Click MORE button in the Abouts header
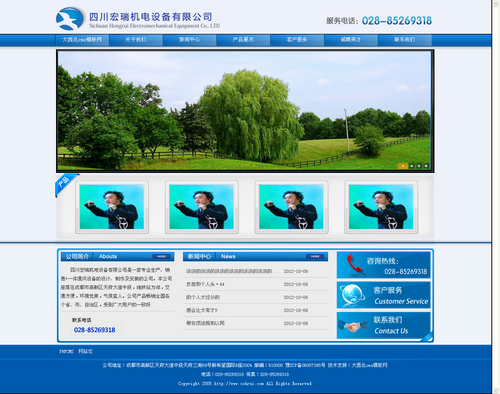Image resolution: width=500 pixels, height=394 pixels. pos(161,256)
